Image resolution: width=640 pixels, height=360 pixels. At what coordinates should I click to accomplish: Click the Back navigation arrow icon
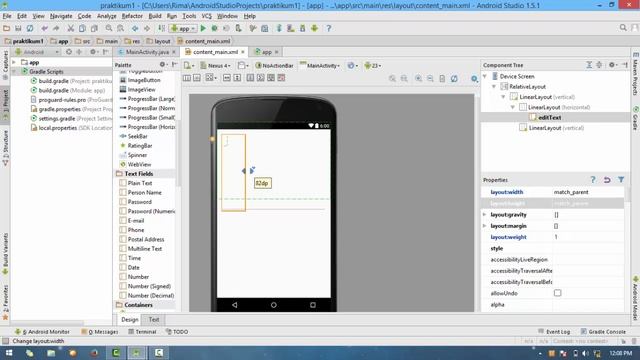[x=135, y=28]
